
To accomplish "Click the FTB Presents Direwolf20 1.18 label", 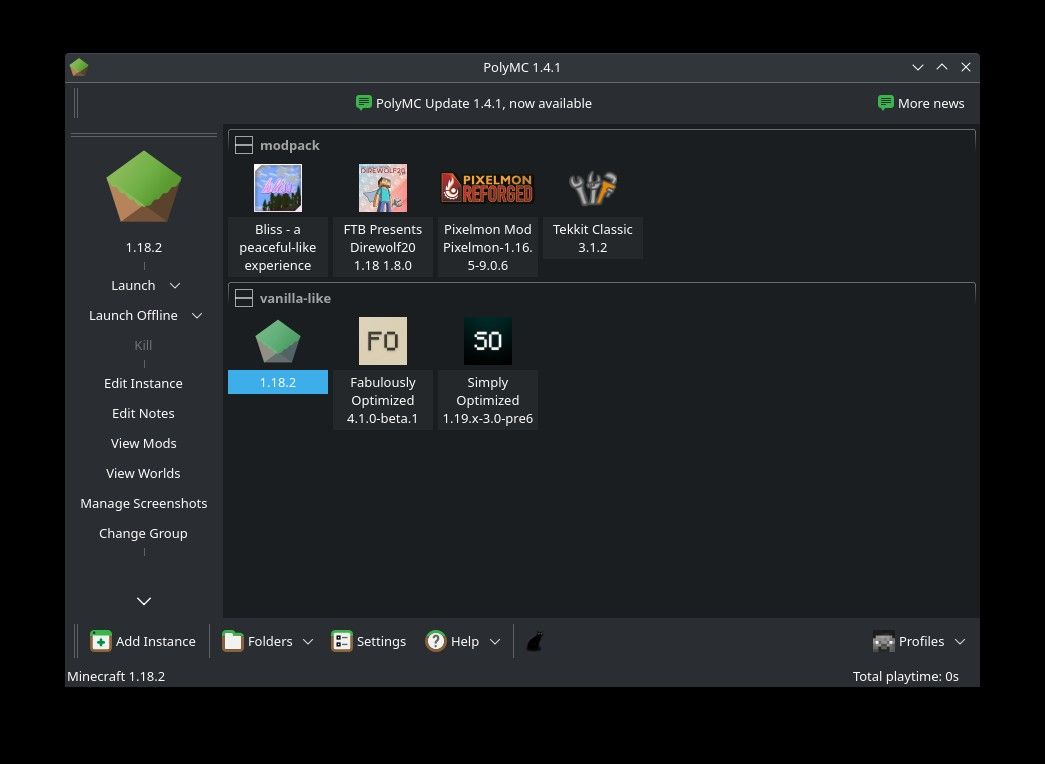I will coord(383,247).
